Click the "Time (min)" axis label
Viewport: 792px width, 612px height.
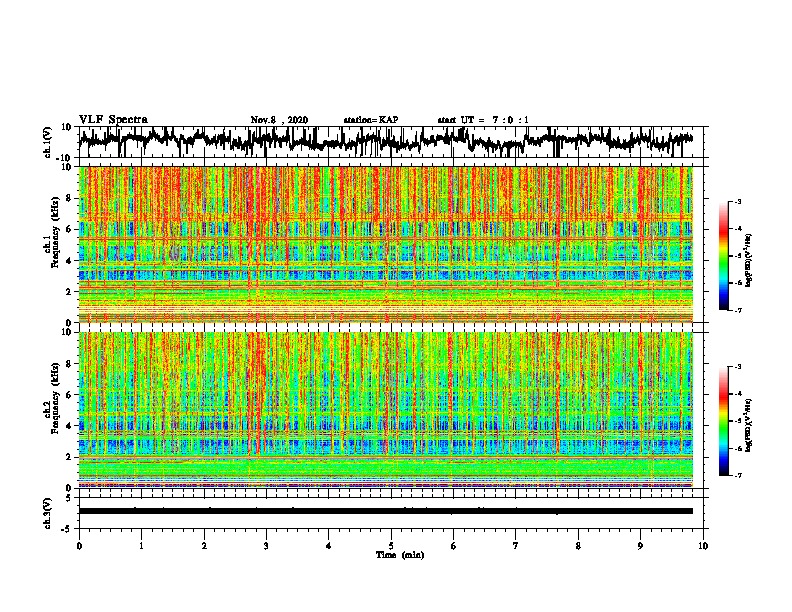pos(400,555)
